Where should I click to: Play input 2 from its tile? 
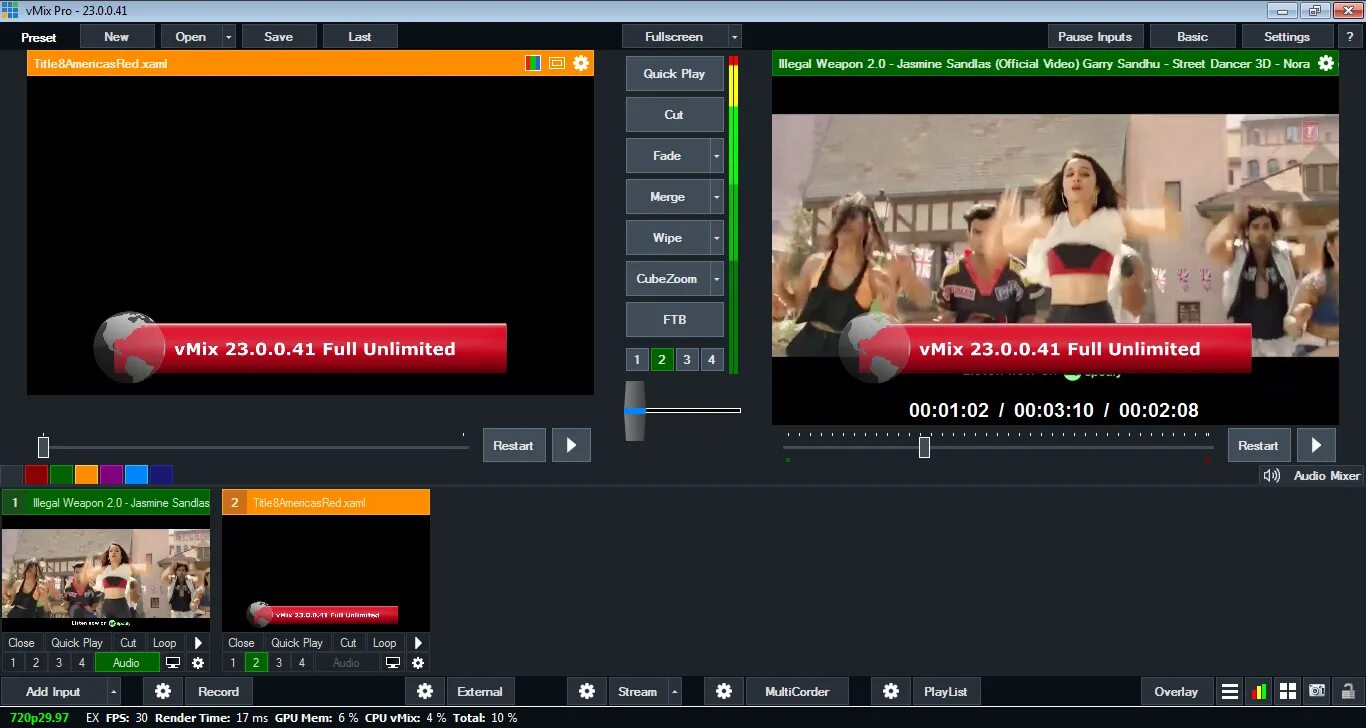click(x=418, y=643)
